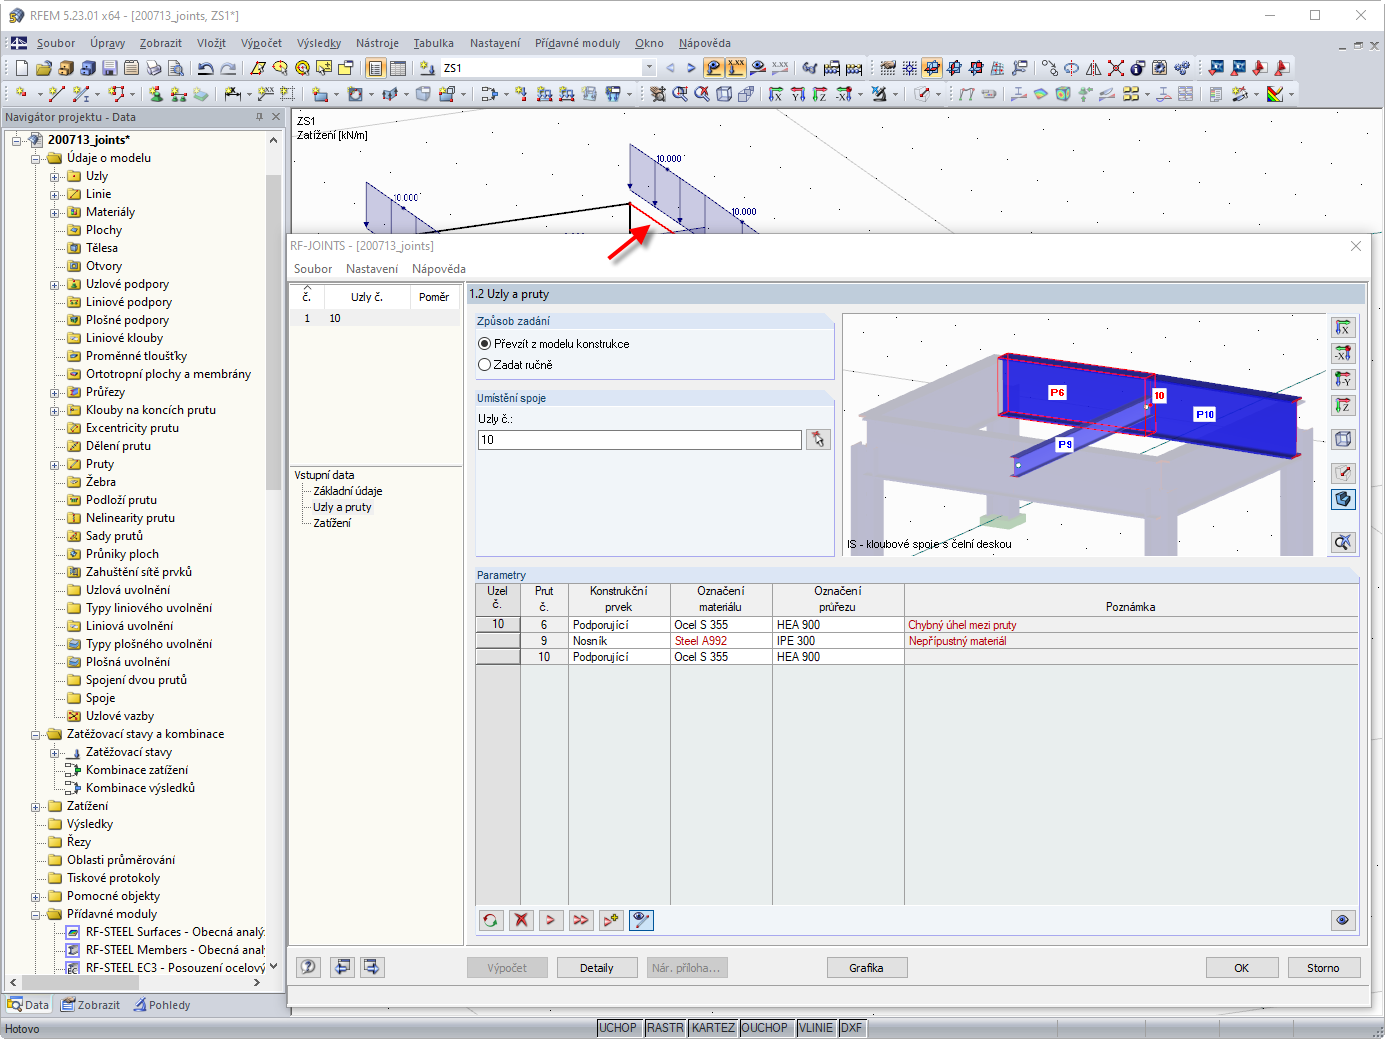
Task: Click the Grafika button
Action: click(867, 968)
